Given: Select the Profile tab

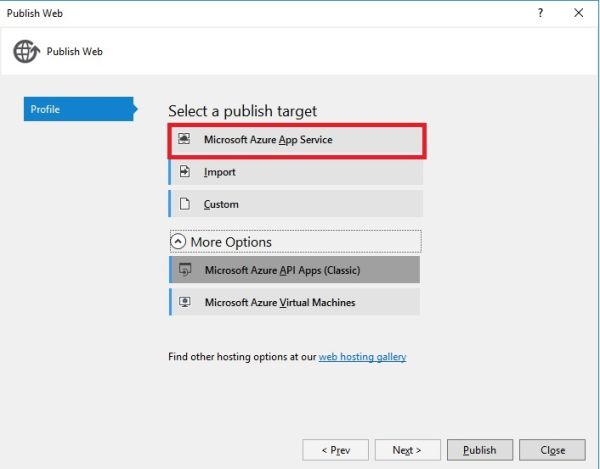Looking at the screenshot, I should [78, 109].
